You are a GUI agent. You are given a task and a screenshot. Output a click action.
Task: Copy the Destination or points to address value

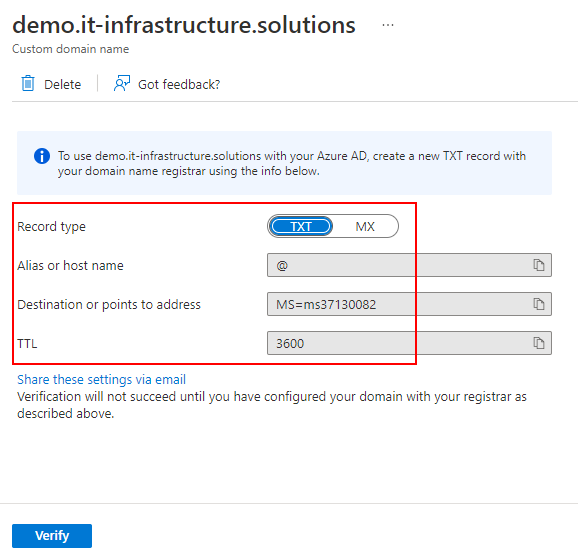pyautogui.click(x=539, y=304)
